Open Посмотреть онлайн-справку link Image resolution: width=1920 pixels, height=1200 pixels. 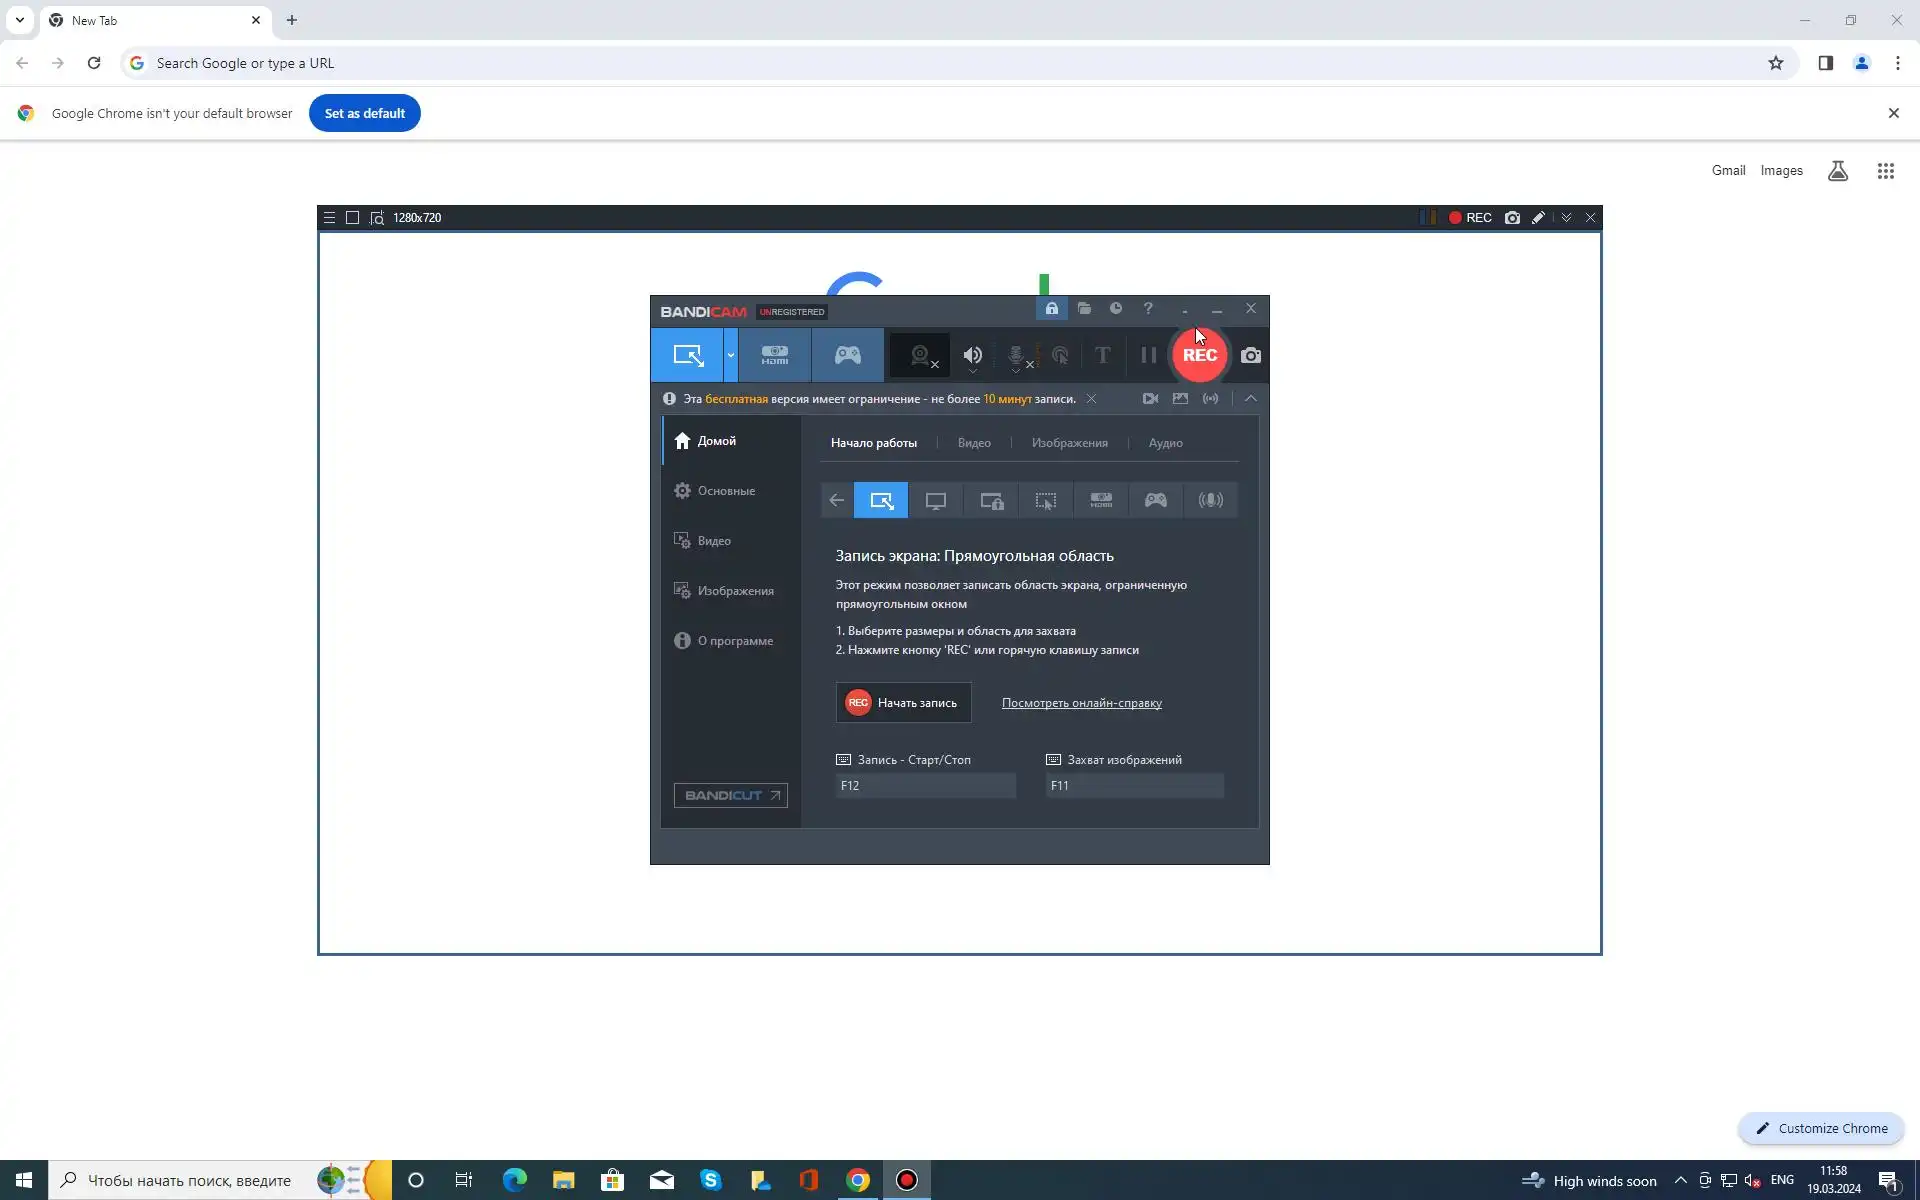(x=1081, y=703)
